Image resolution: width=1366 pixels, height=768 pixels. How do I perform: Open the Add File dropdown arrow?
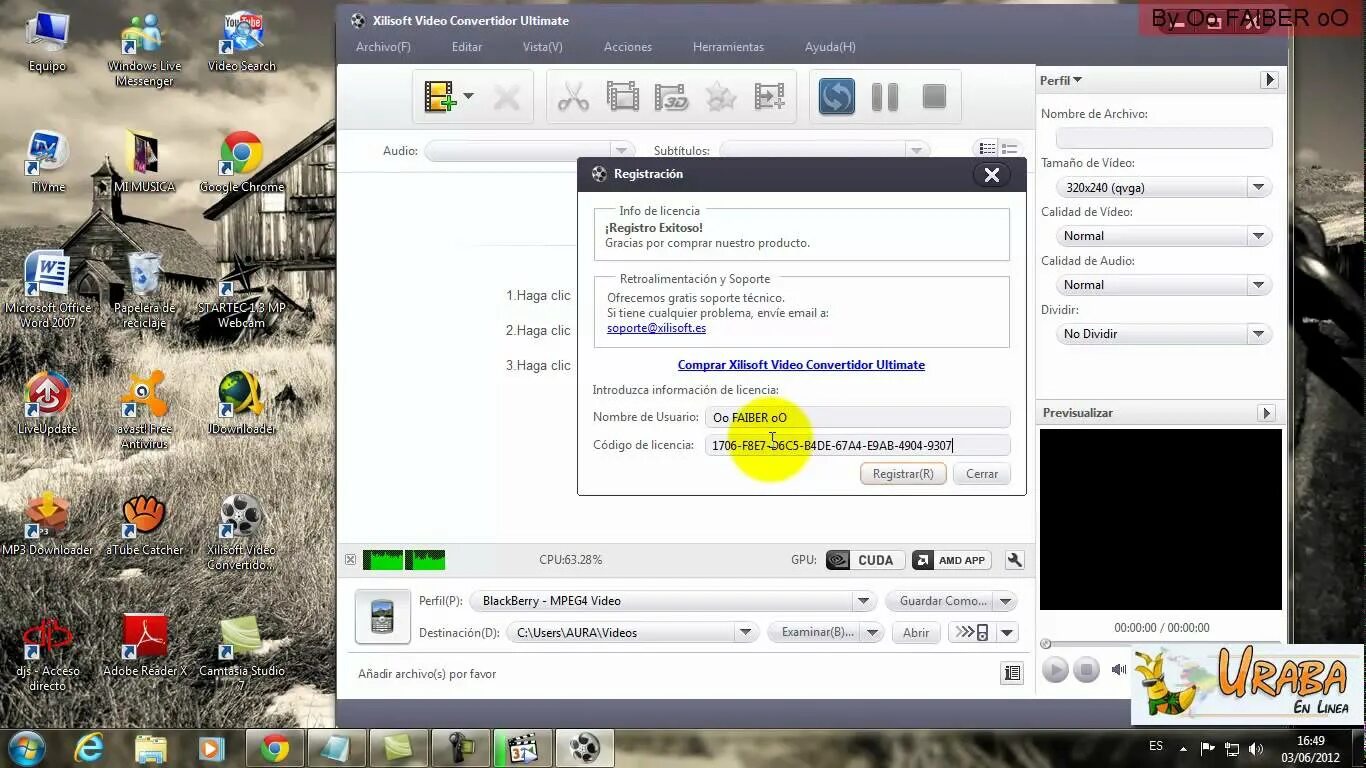[468, 97]
